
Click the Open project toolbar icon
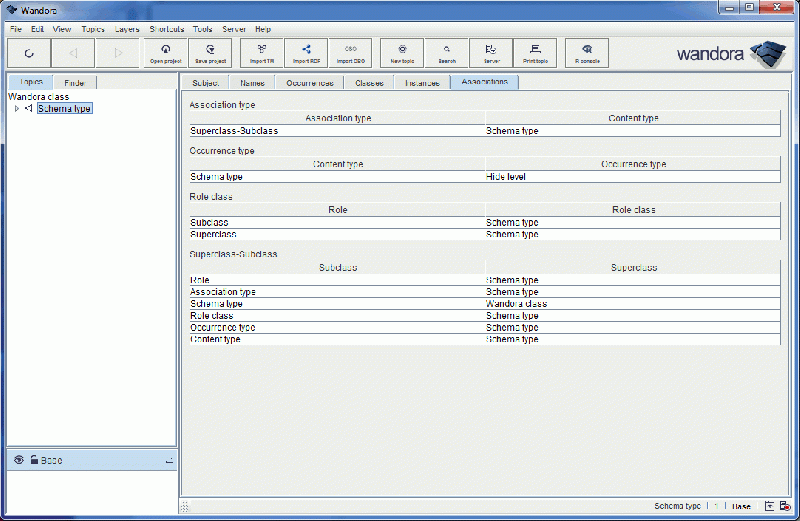coord(165,52)
